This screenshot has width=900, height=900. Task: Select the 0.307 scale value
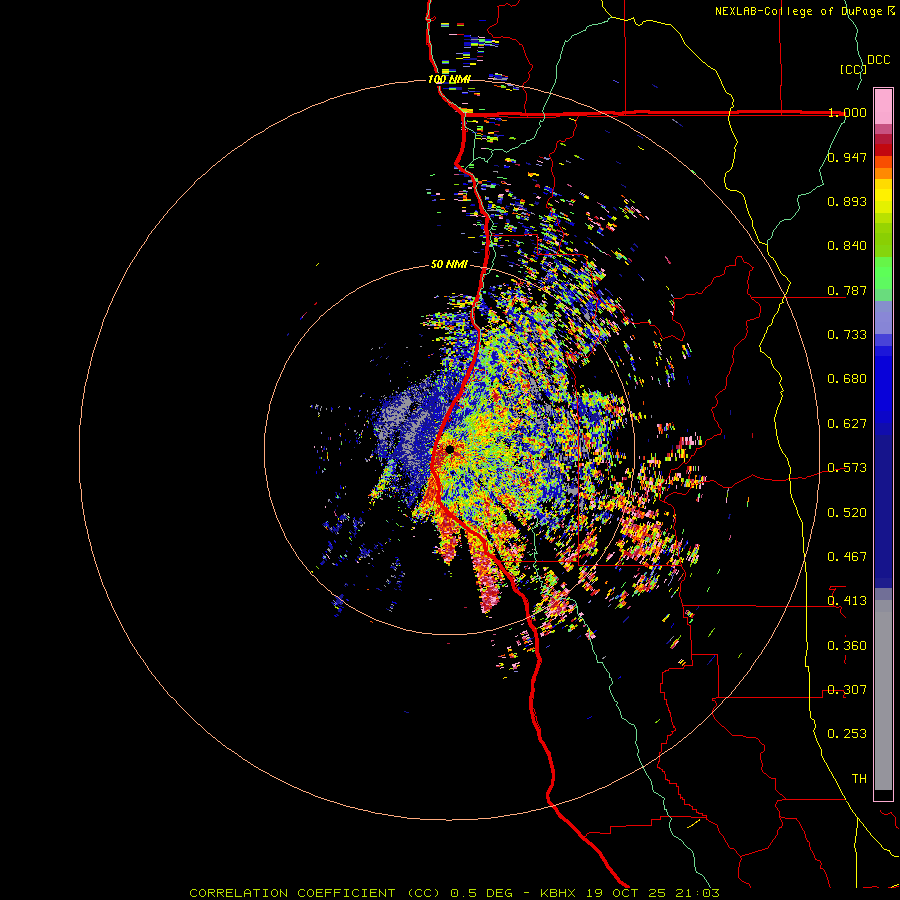[847, 690]
